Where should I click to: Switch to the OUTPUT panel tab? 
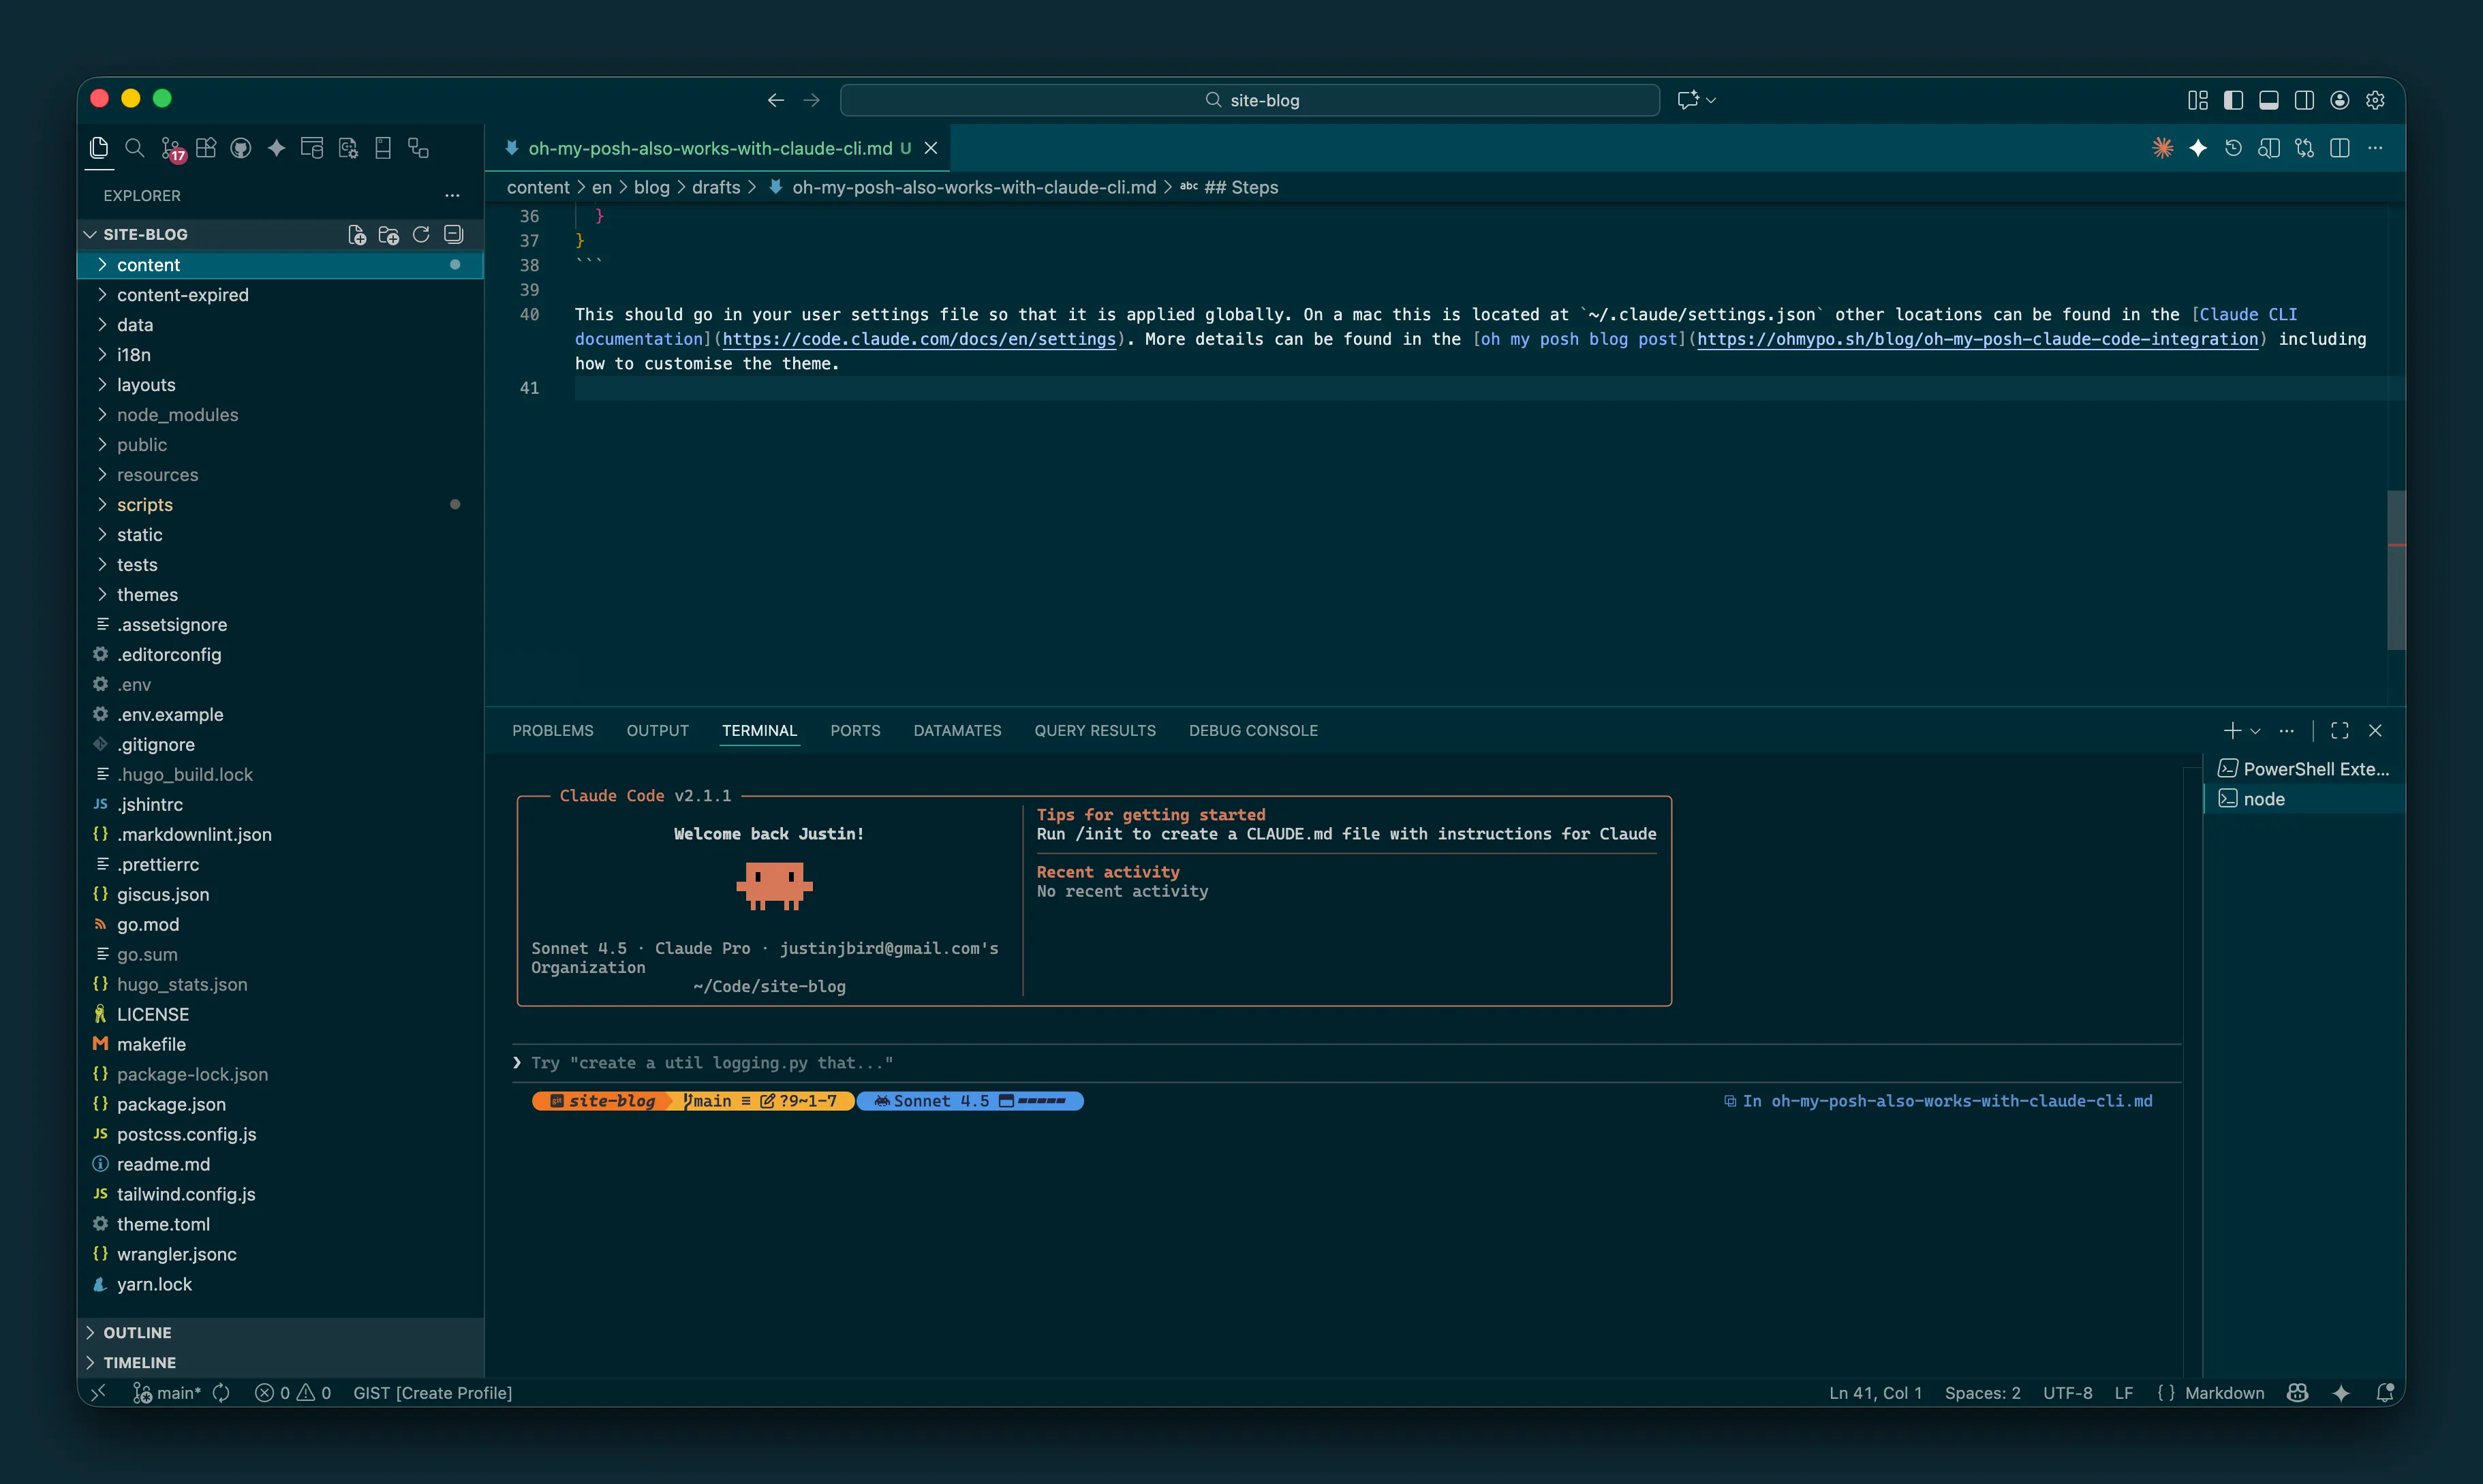658,731
